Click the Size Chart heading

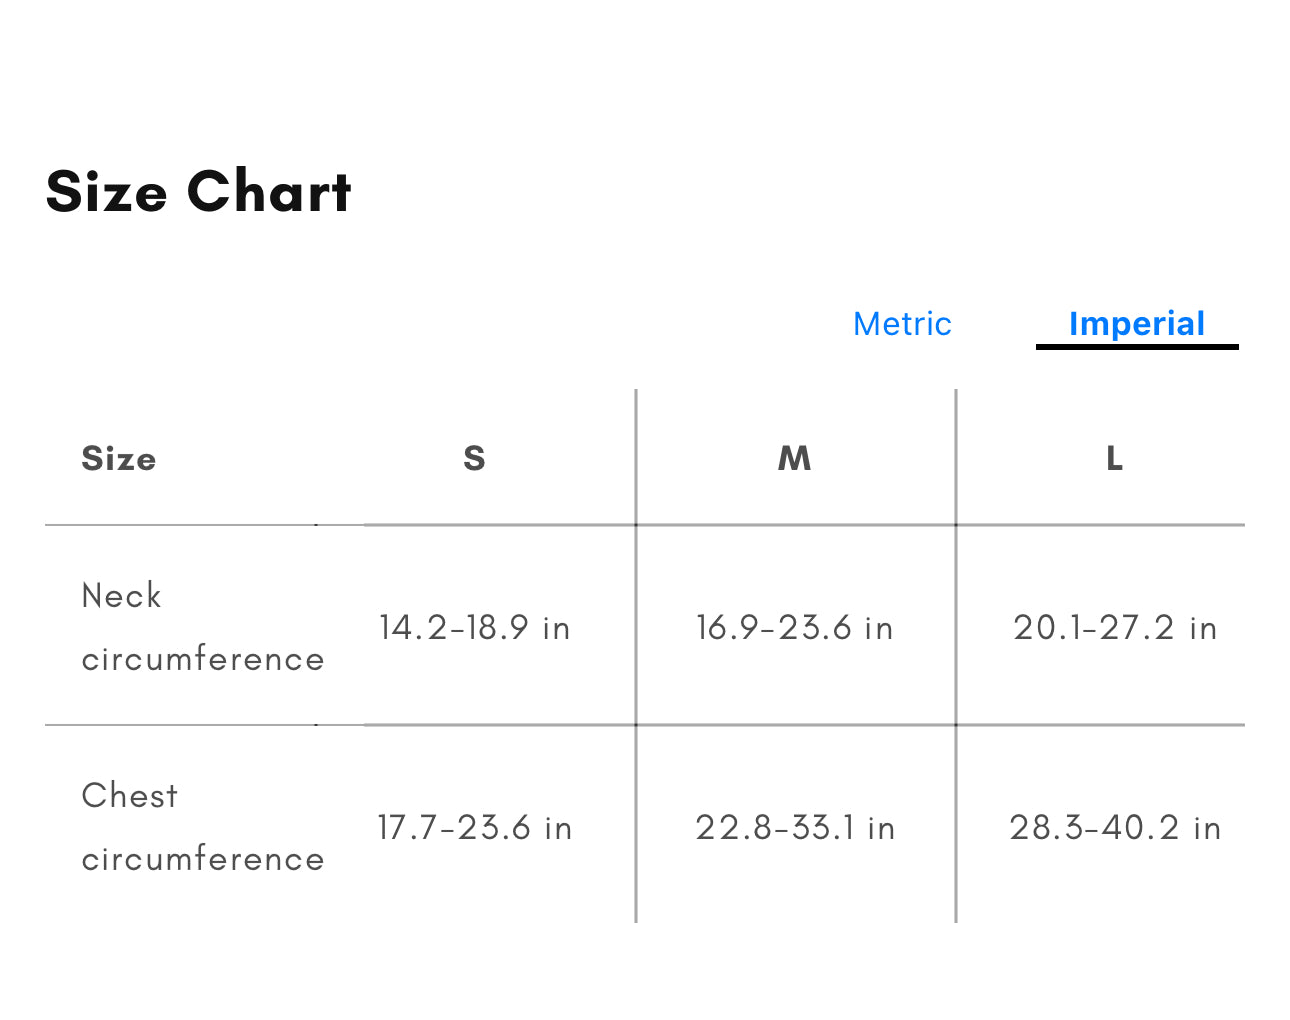pos(199,192)
